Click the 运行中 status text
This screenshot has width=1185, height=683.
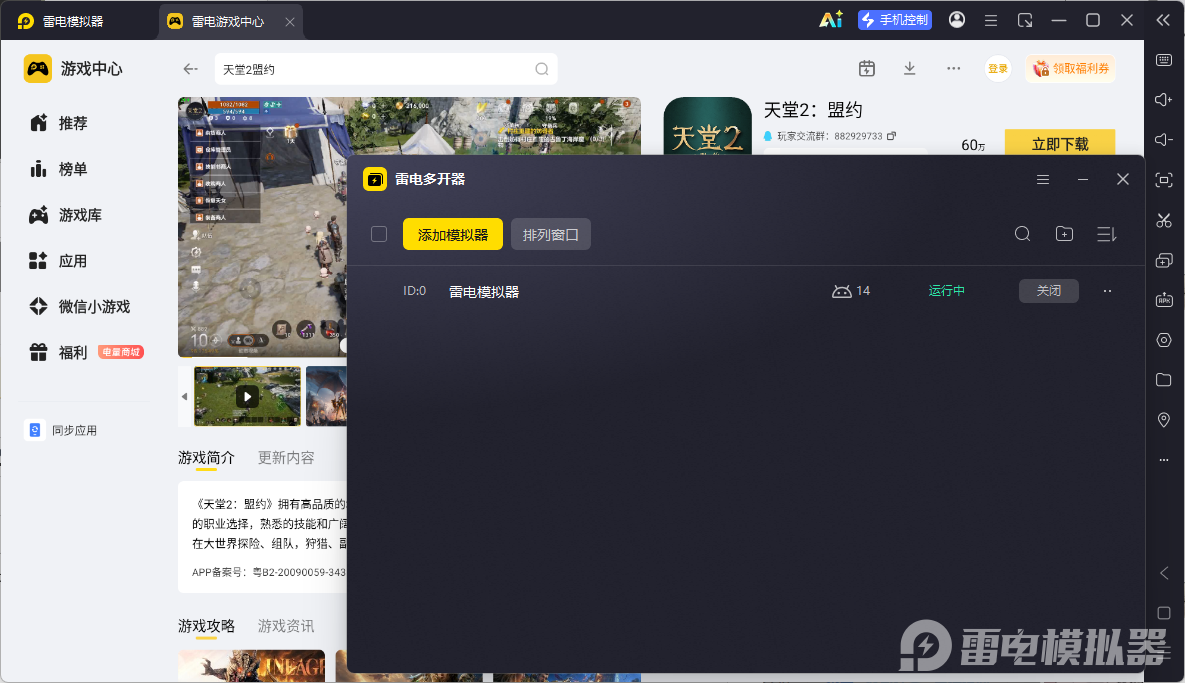946,291
